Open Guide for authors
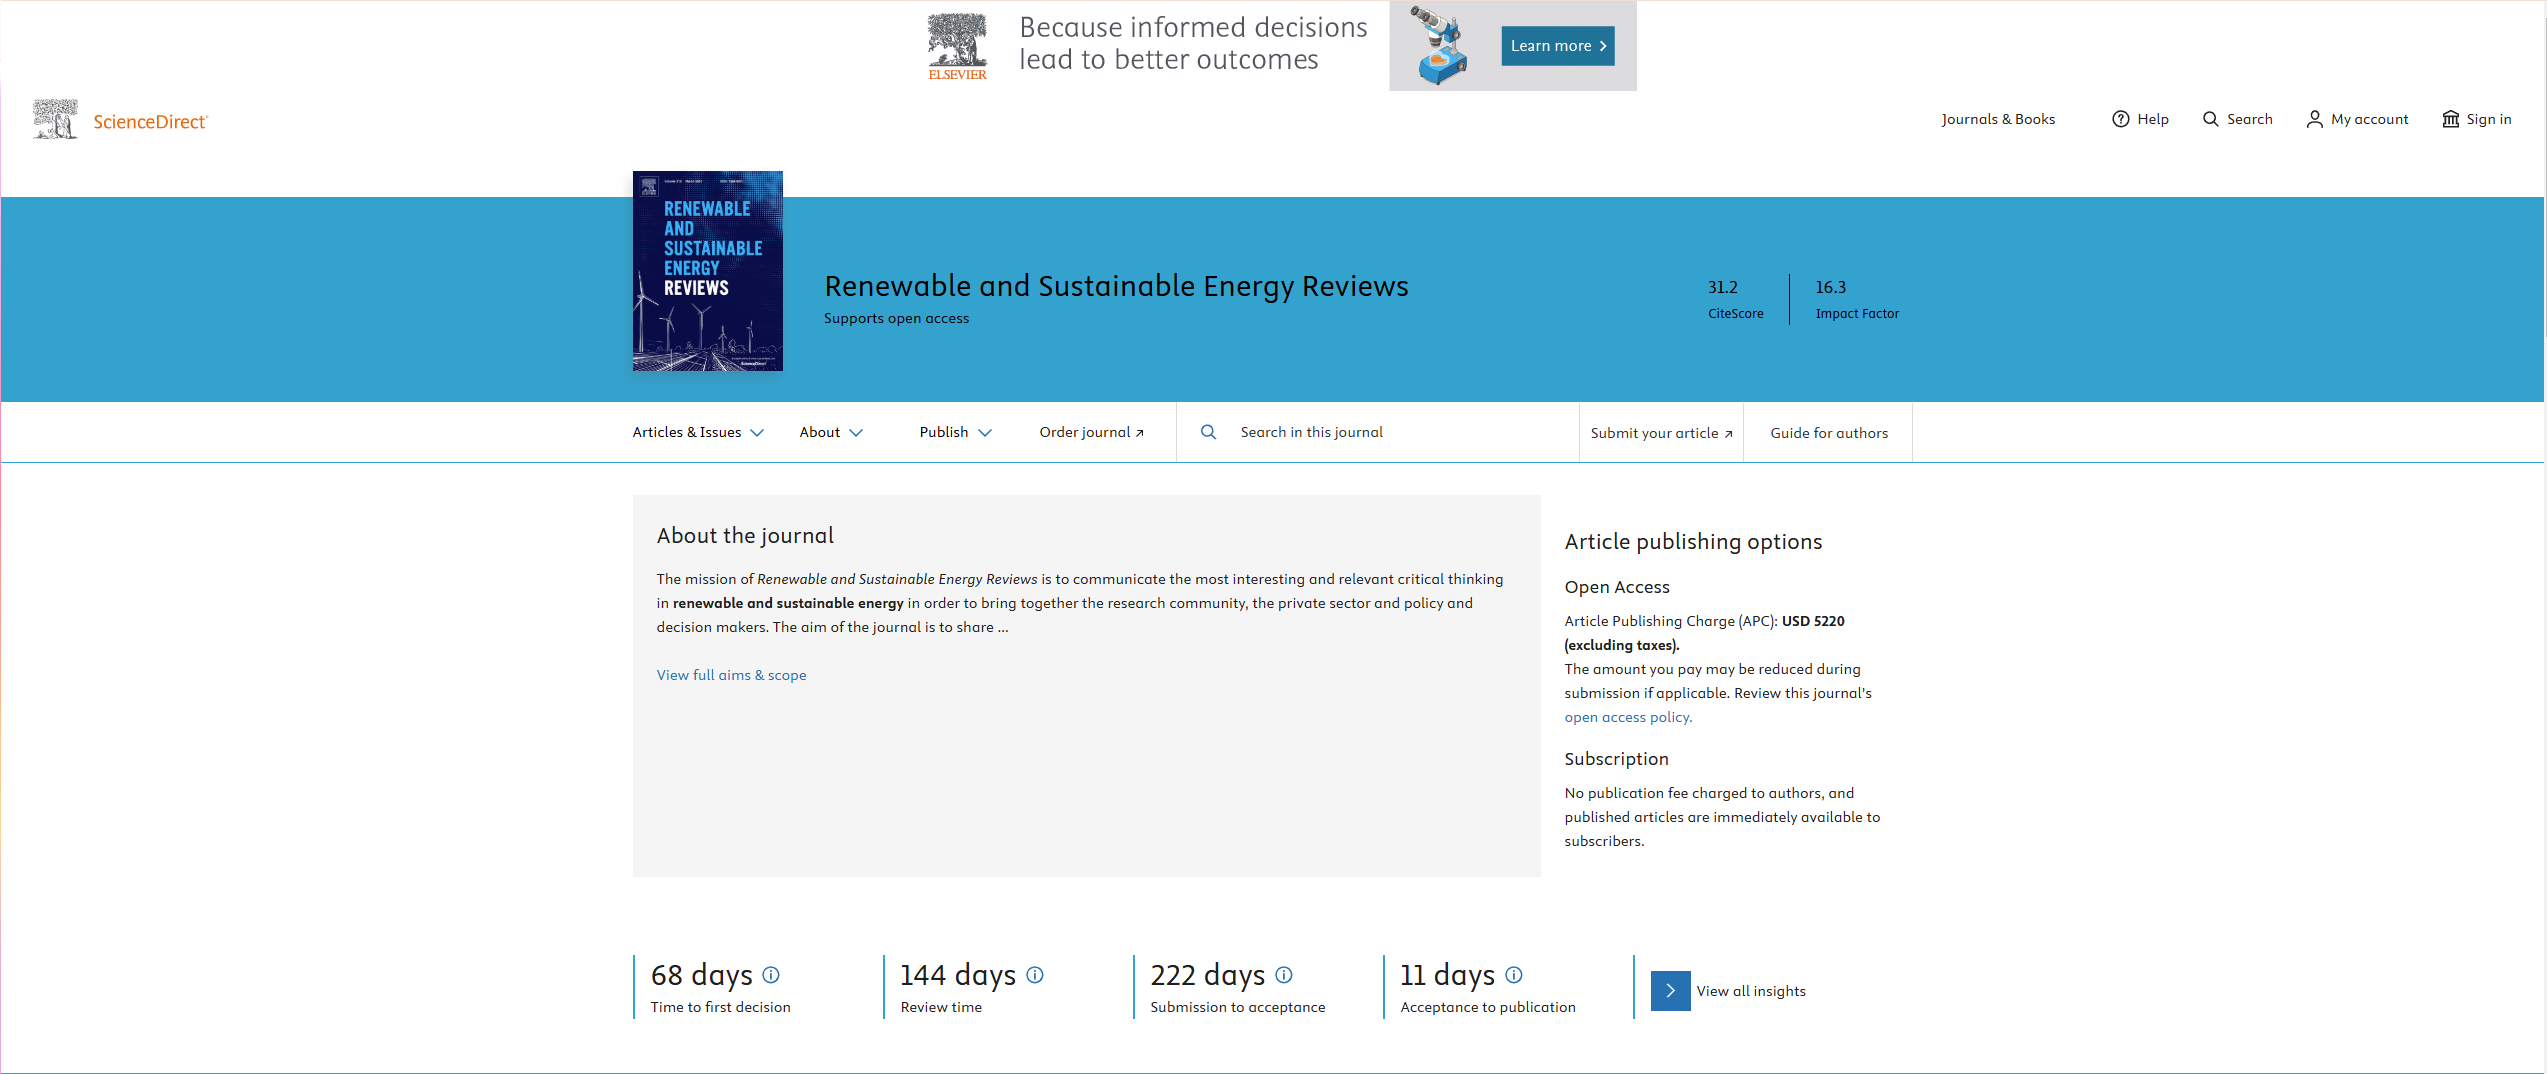Screen dimensions: 2547x1074 [x=1829, y=433]
